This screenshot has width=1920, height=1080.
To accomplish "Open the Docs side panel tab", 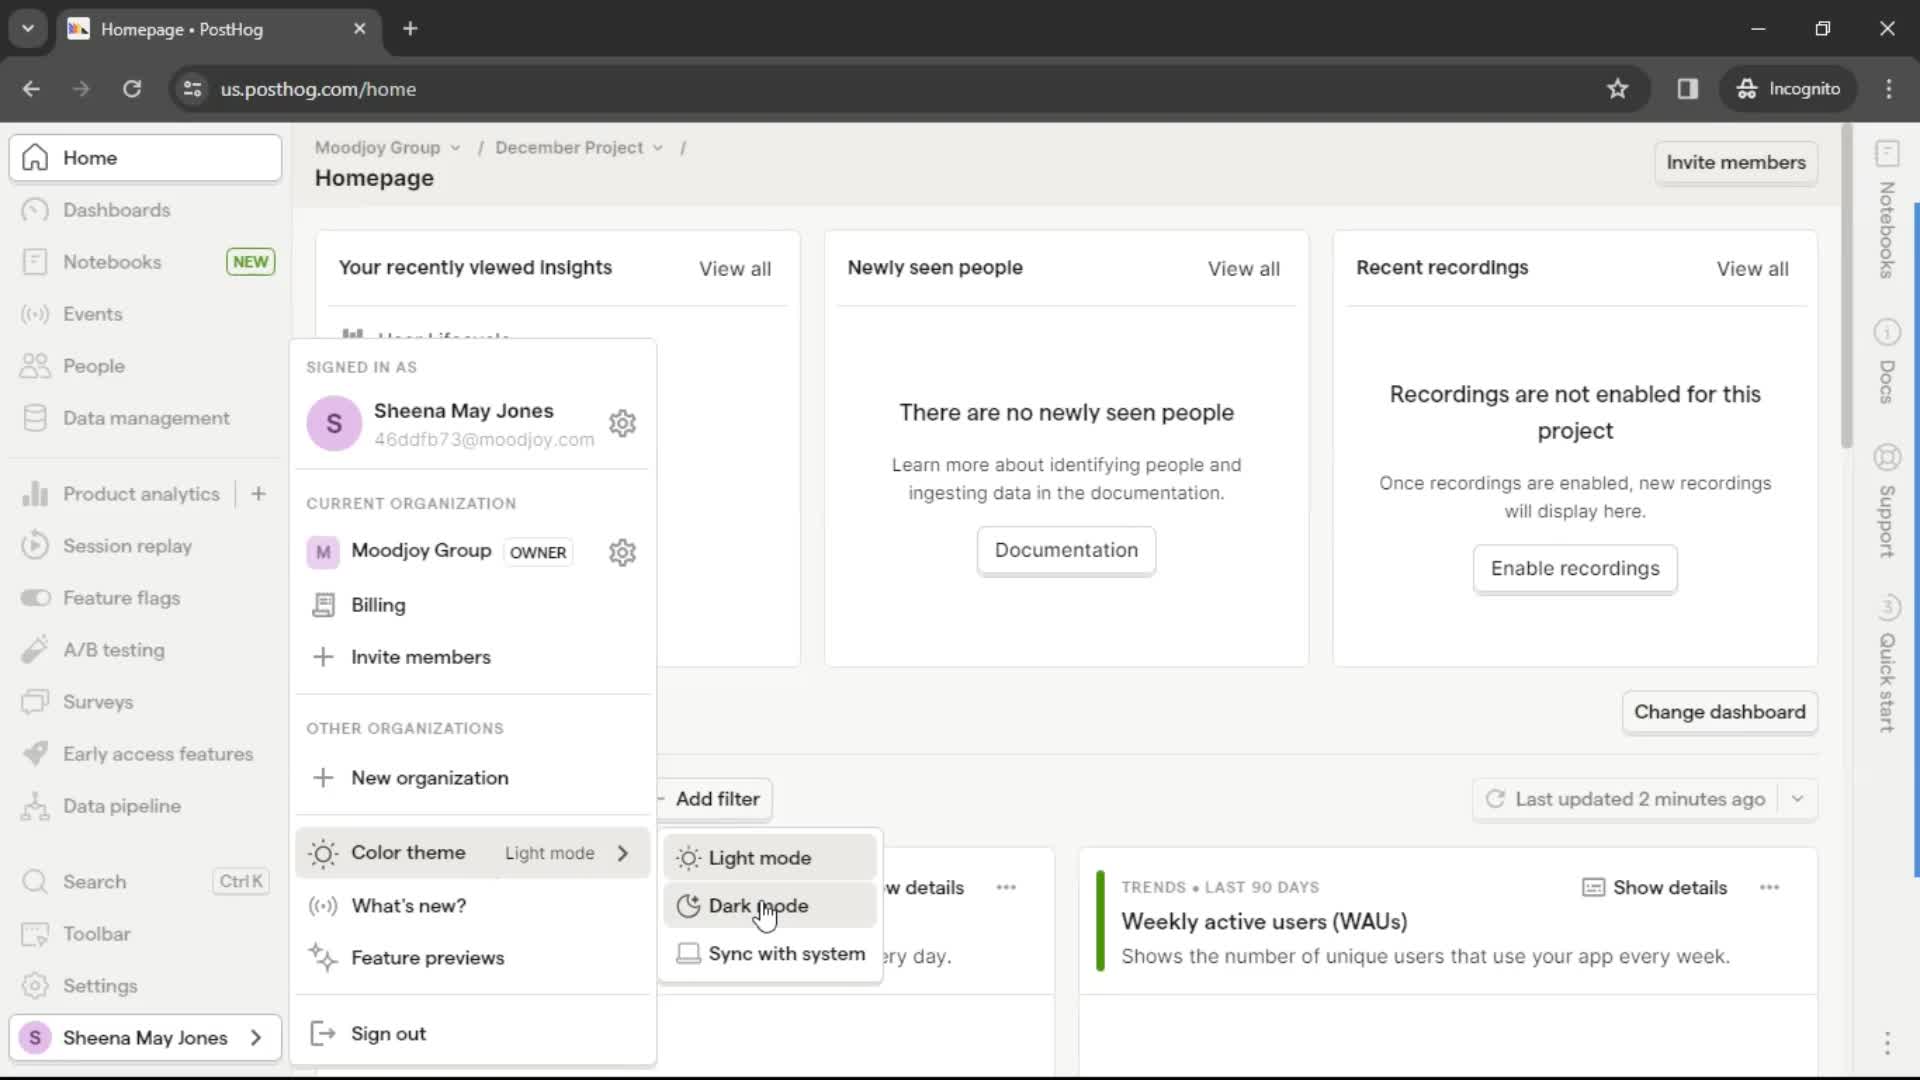I will 1887,361.
